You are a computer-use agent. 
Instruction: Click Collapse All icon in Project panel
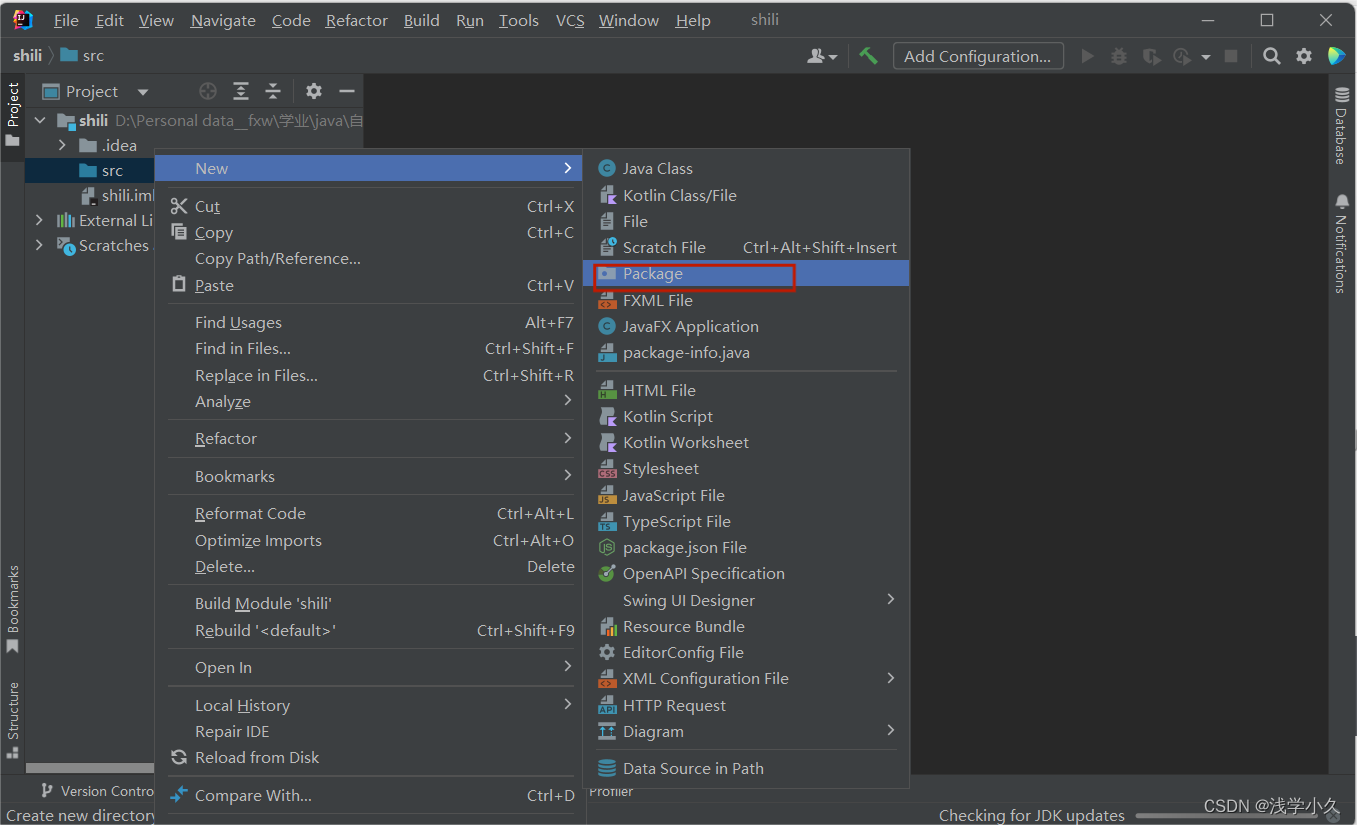pos(273,91)
